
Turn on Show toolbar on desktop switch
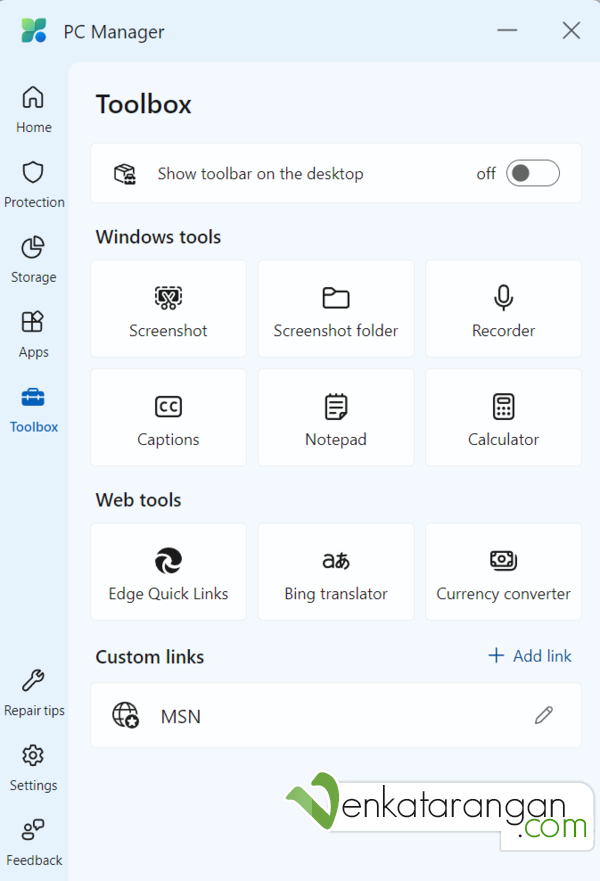click(x=533, y=173)
